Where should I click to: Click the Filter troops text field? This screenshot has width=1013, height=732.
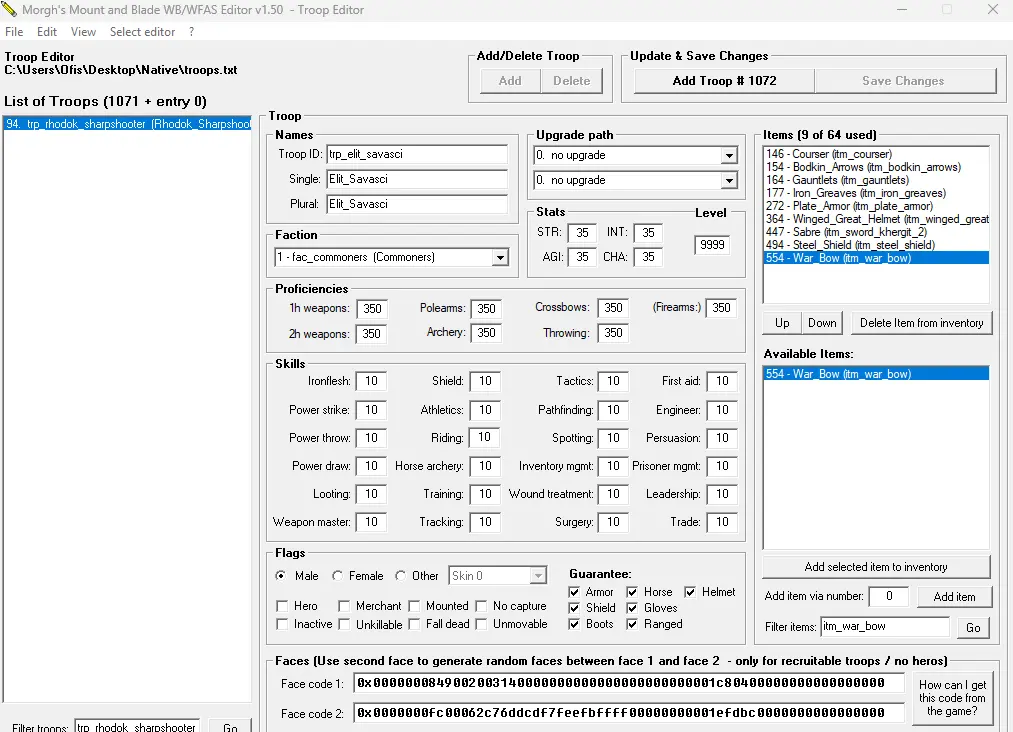(136, 727)
